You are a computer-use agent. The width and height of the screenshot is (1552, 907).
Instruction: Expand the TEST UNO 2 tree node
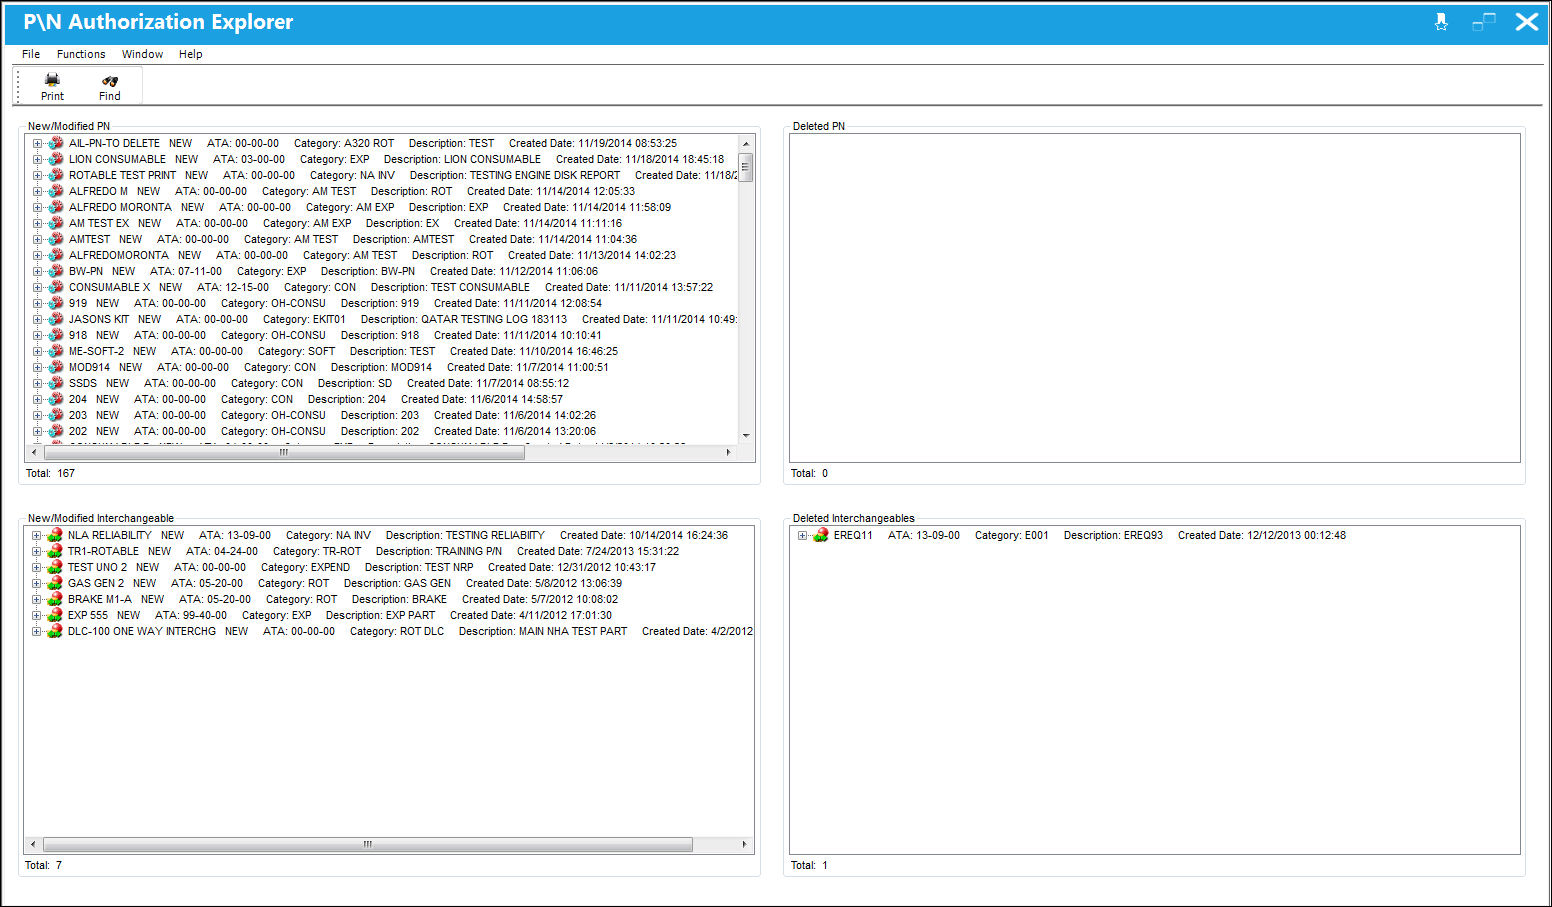point(36,567)
